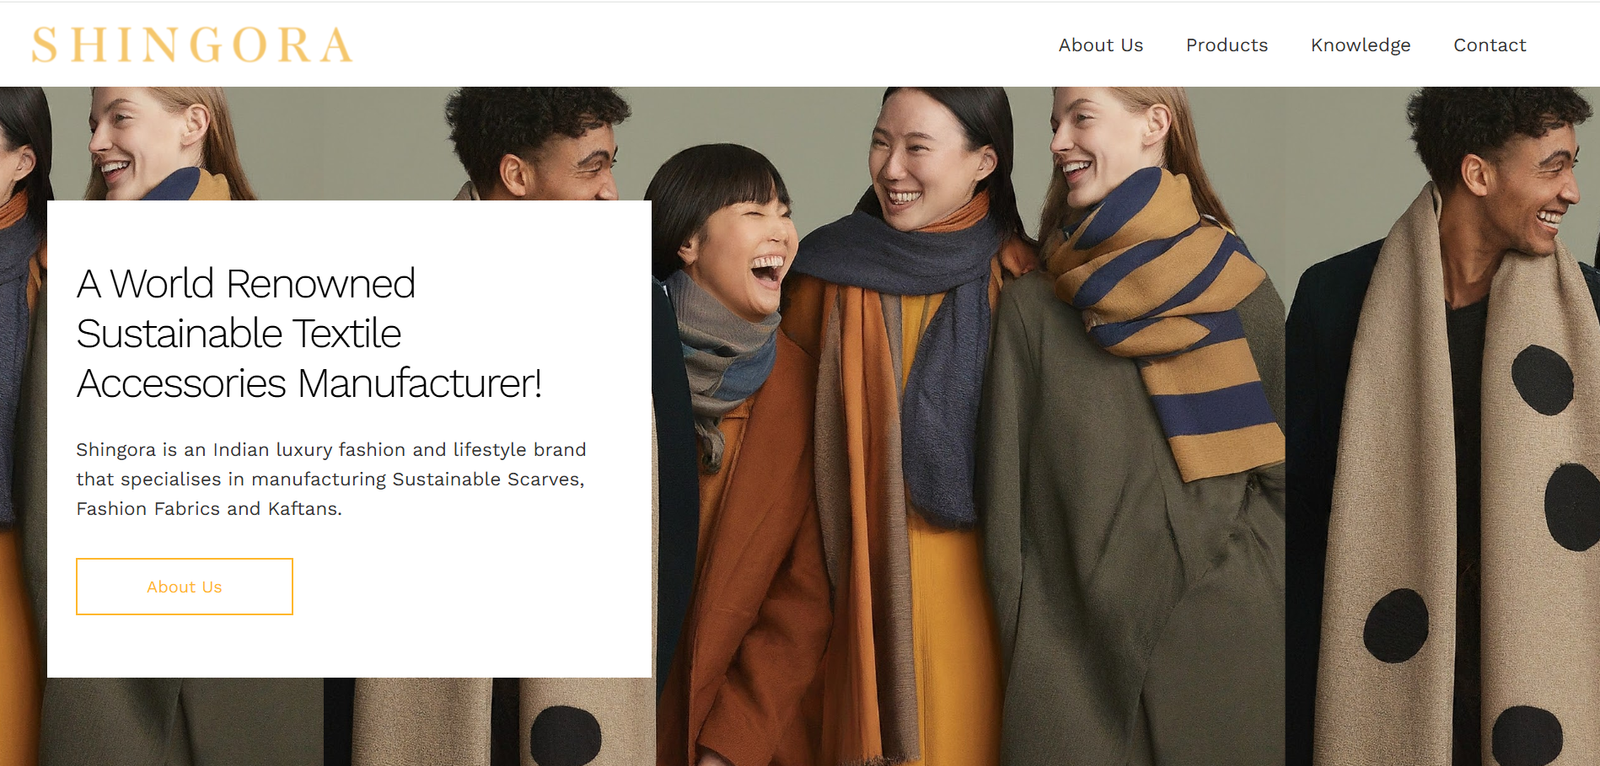Click the Shingora logo
Image resolution: width=1600 pixels, height=766 pixels.
[x=192, y=45]
